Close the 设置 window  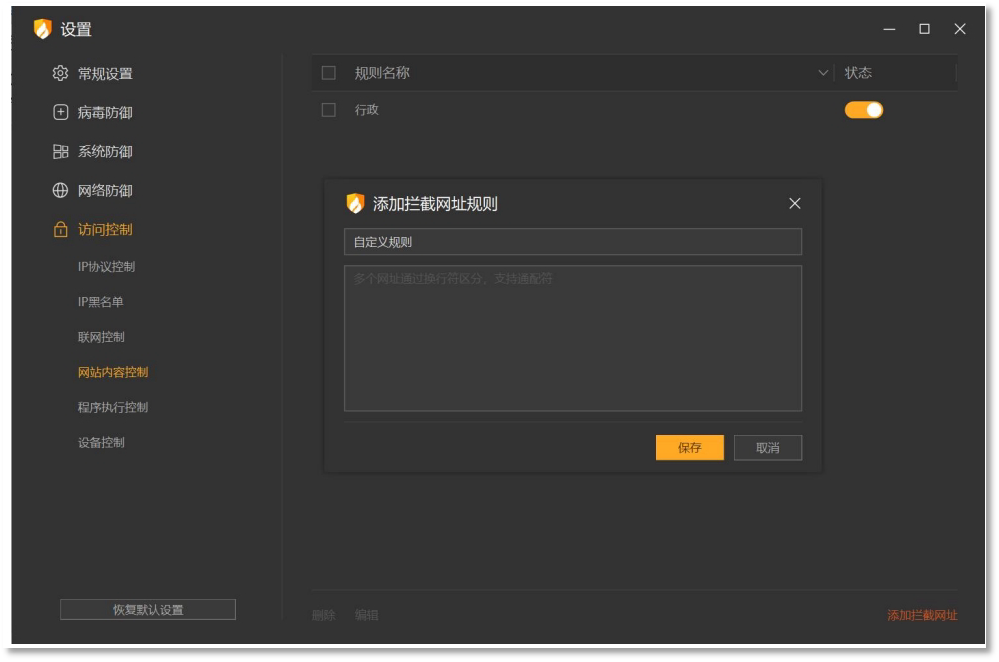point(960,29)
